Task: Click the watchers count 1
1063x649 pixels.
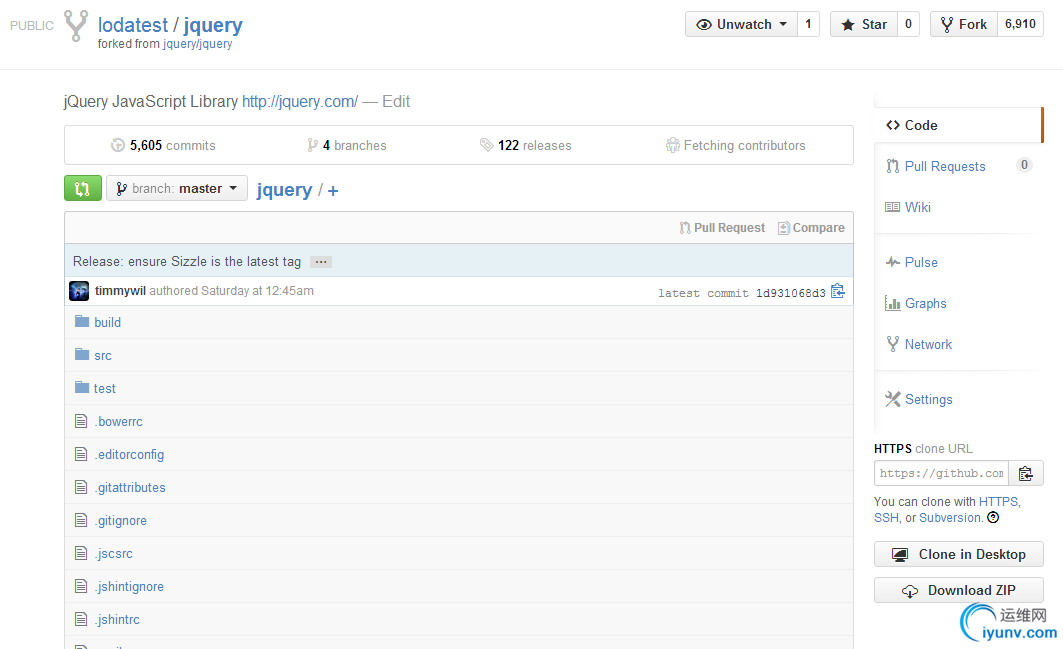Action: point(808,24)
